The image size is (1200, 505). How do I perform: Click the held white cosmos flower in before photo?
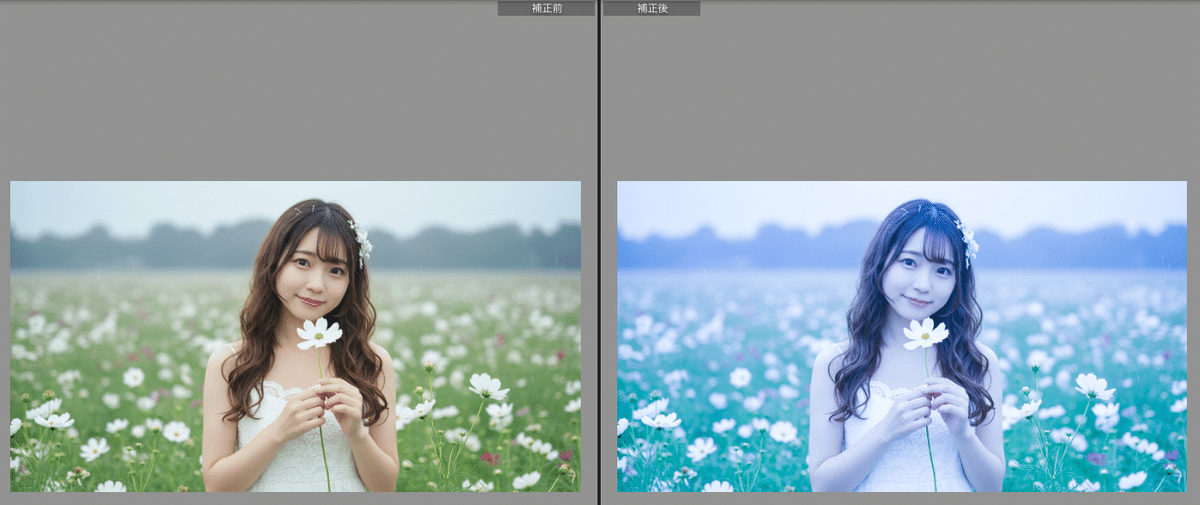tap(319, 333)
